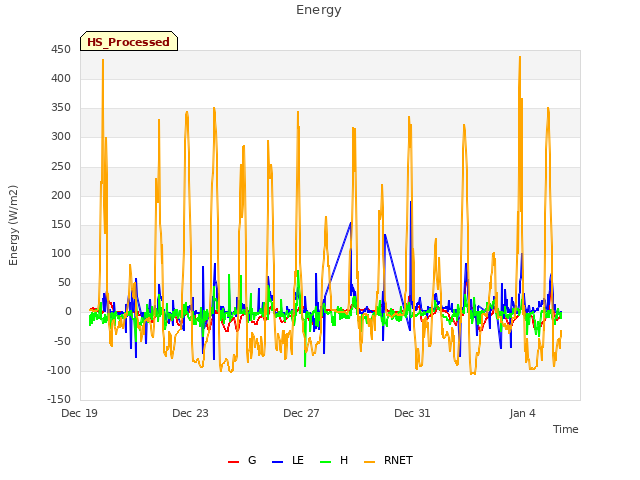640x480 pixels.
Task: Click the blue LE legend color marker
Action: (x=278, y=462)
